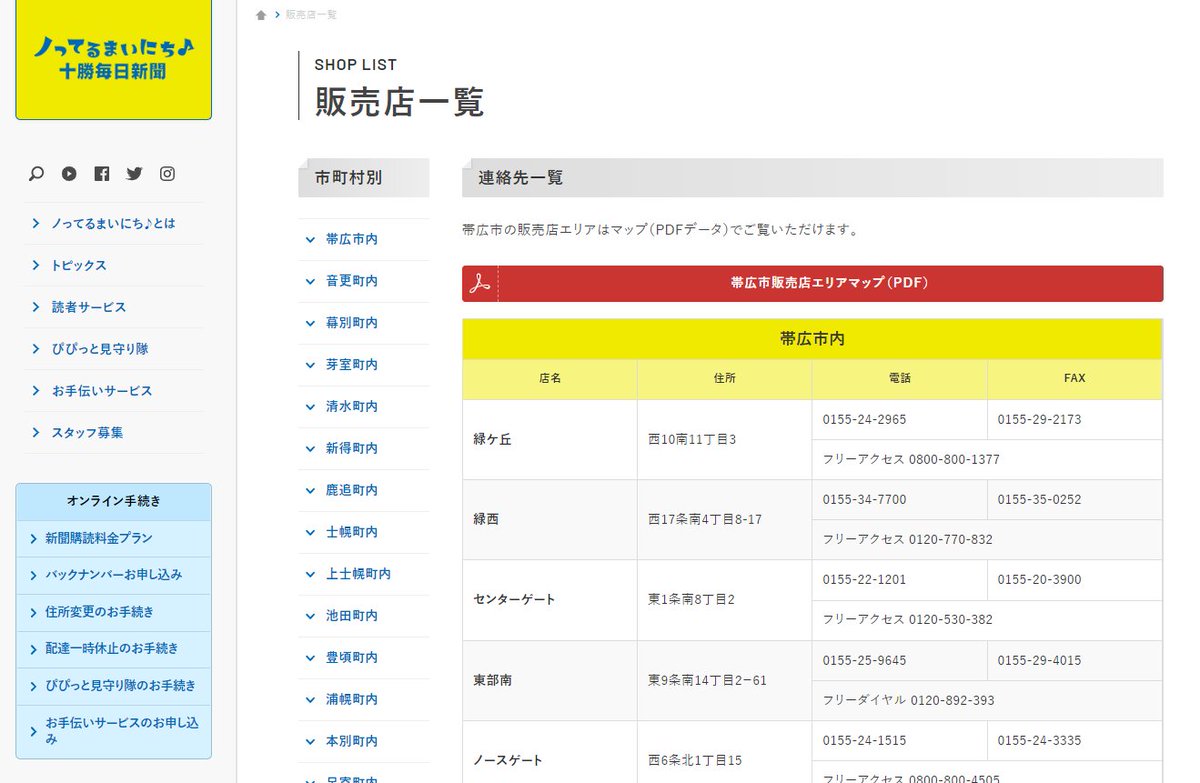Open トピックス menu item

[x=114, y=265]
